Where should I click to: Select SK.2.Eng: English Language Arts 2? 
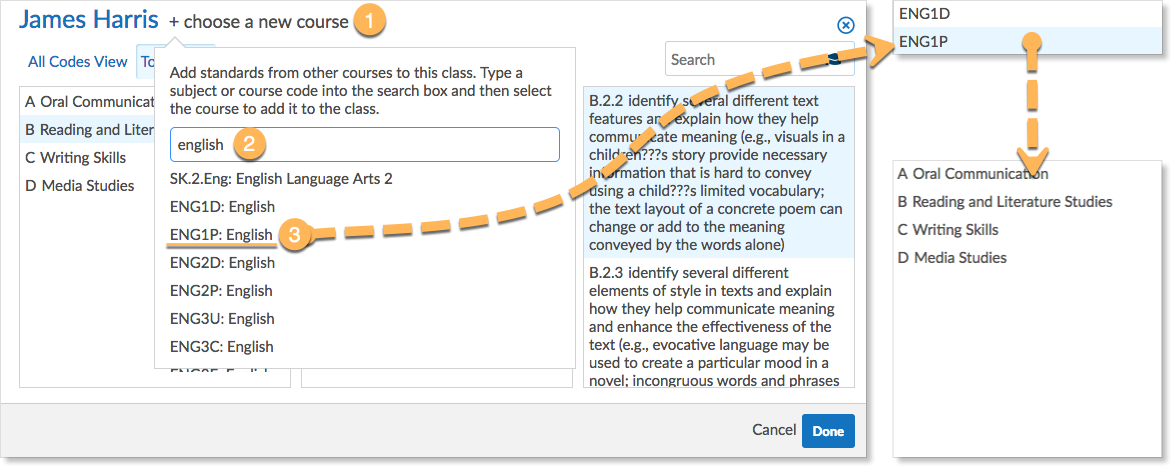pyautogui.click(x=281, y=179)
